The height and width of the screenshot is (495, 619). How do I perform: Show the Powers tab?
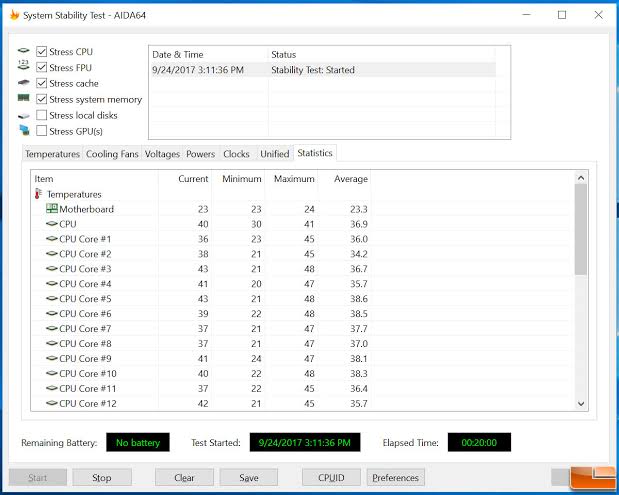(x=201, y=154)
